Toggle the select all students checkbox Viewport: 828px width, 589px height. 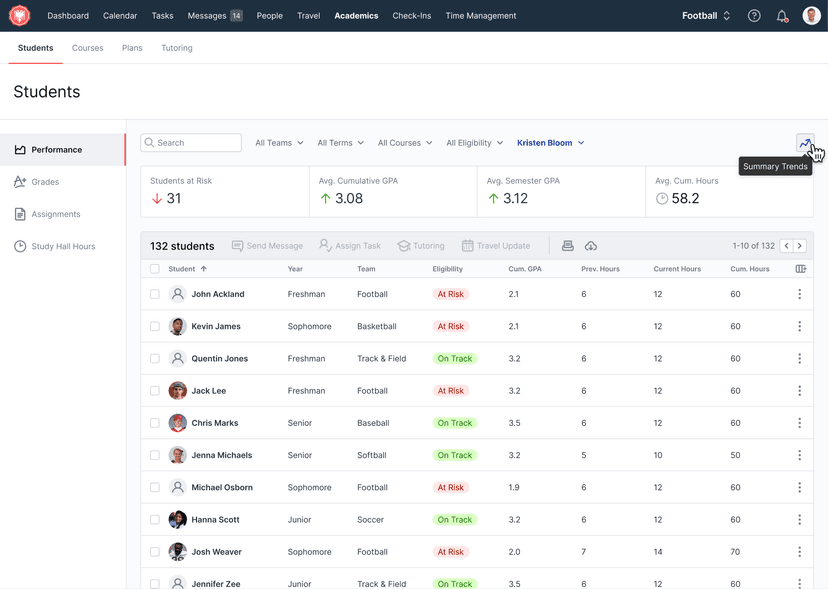155,269
